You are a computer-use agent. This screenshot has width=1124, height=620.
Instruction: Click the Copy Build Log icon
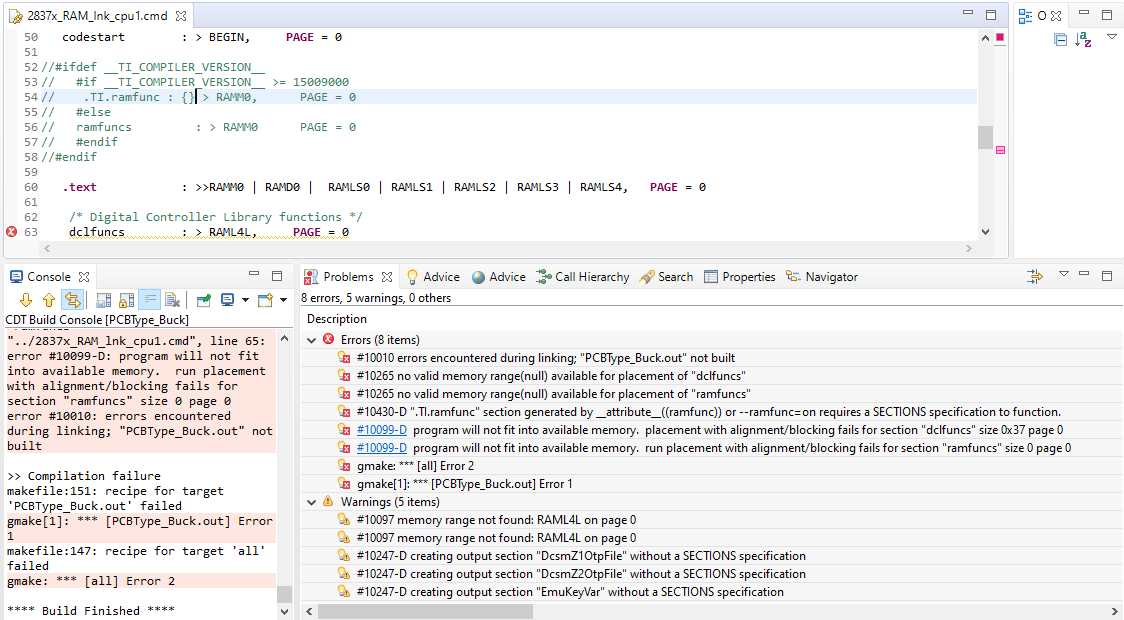[104, 300]
